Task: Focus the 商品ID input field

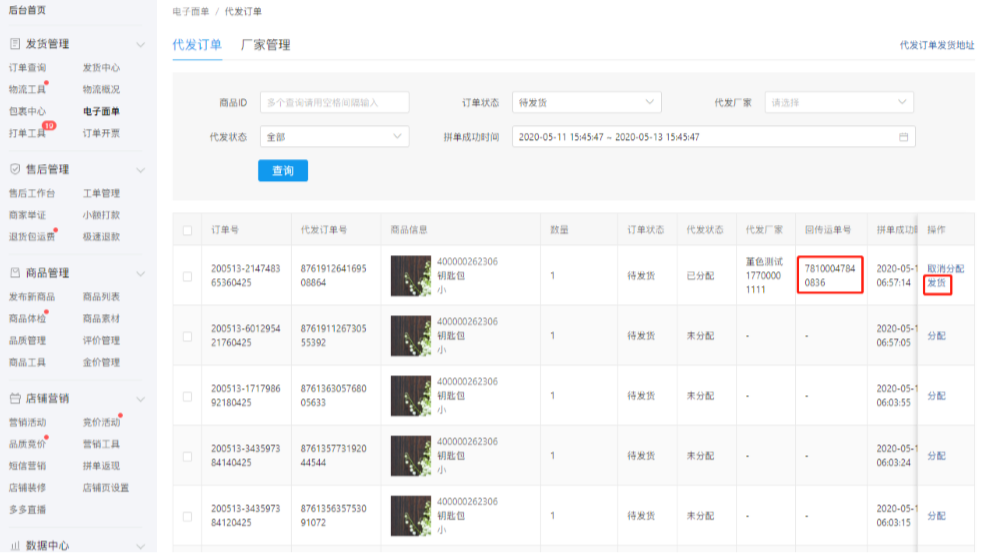Action: click(x=334, y=102)
